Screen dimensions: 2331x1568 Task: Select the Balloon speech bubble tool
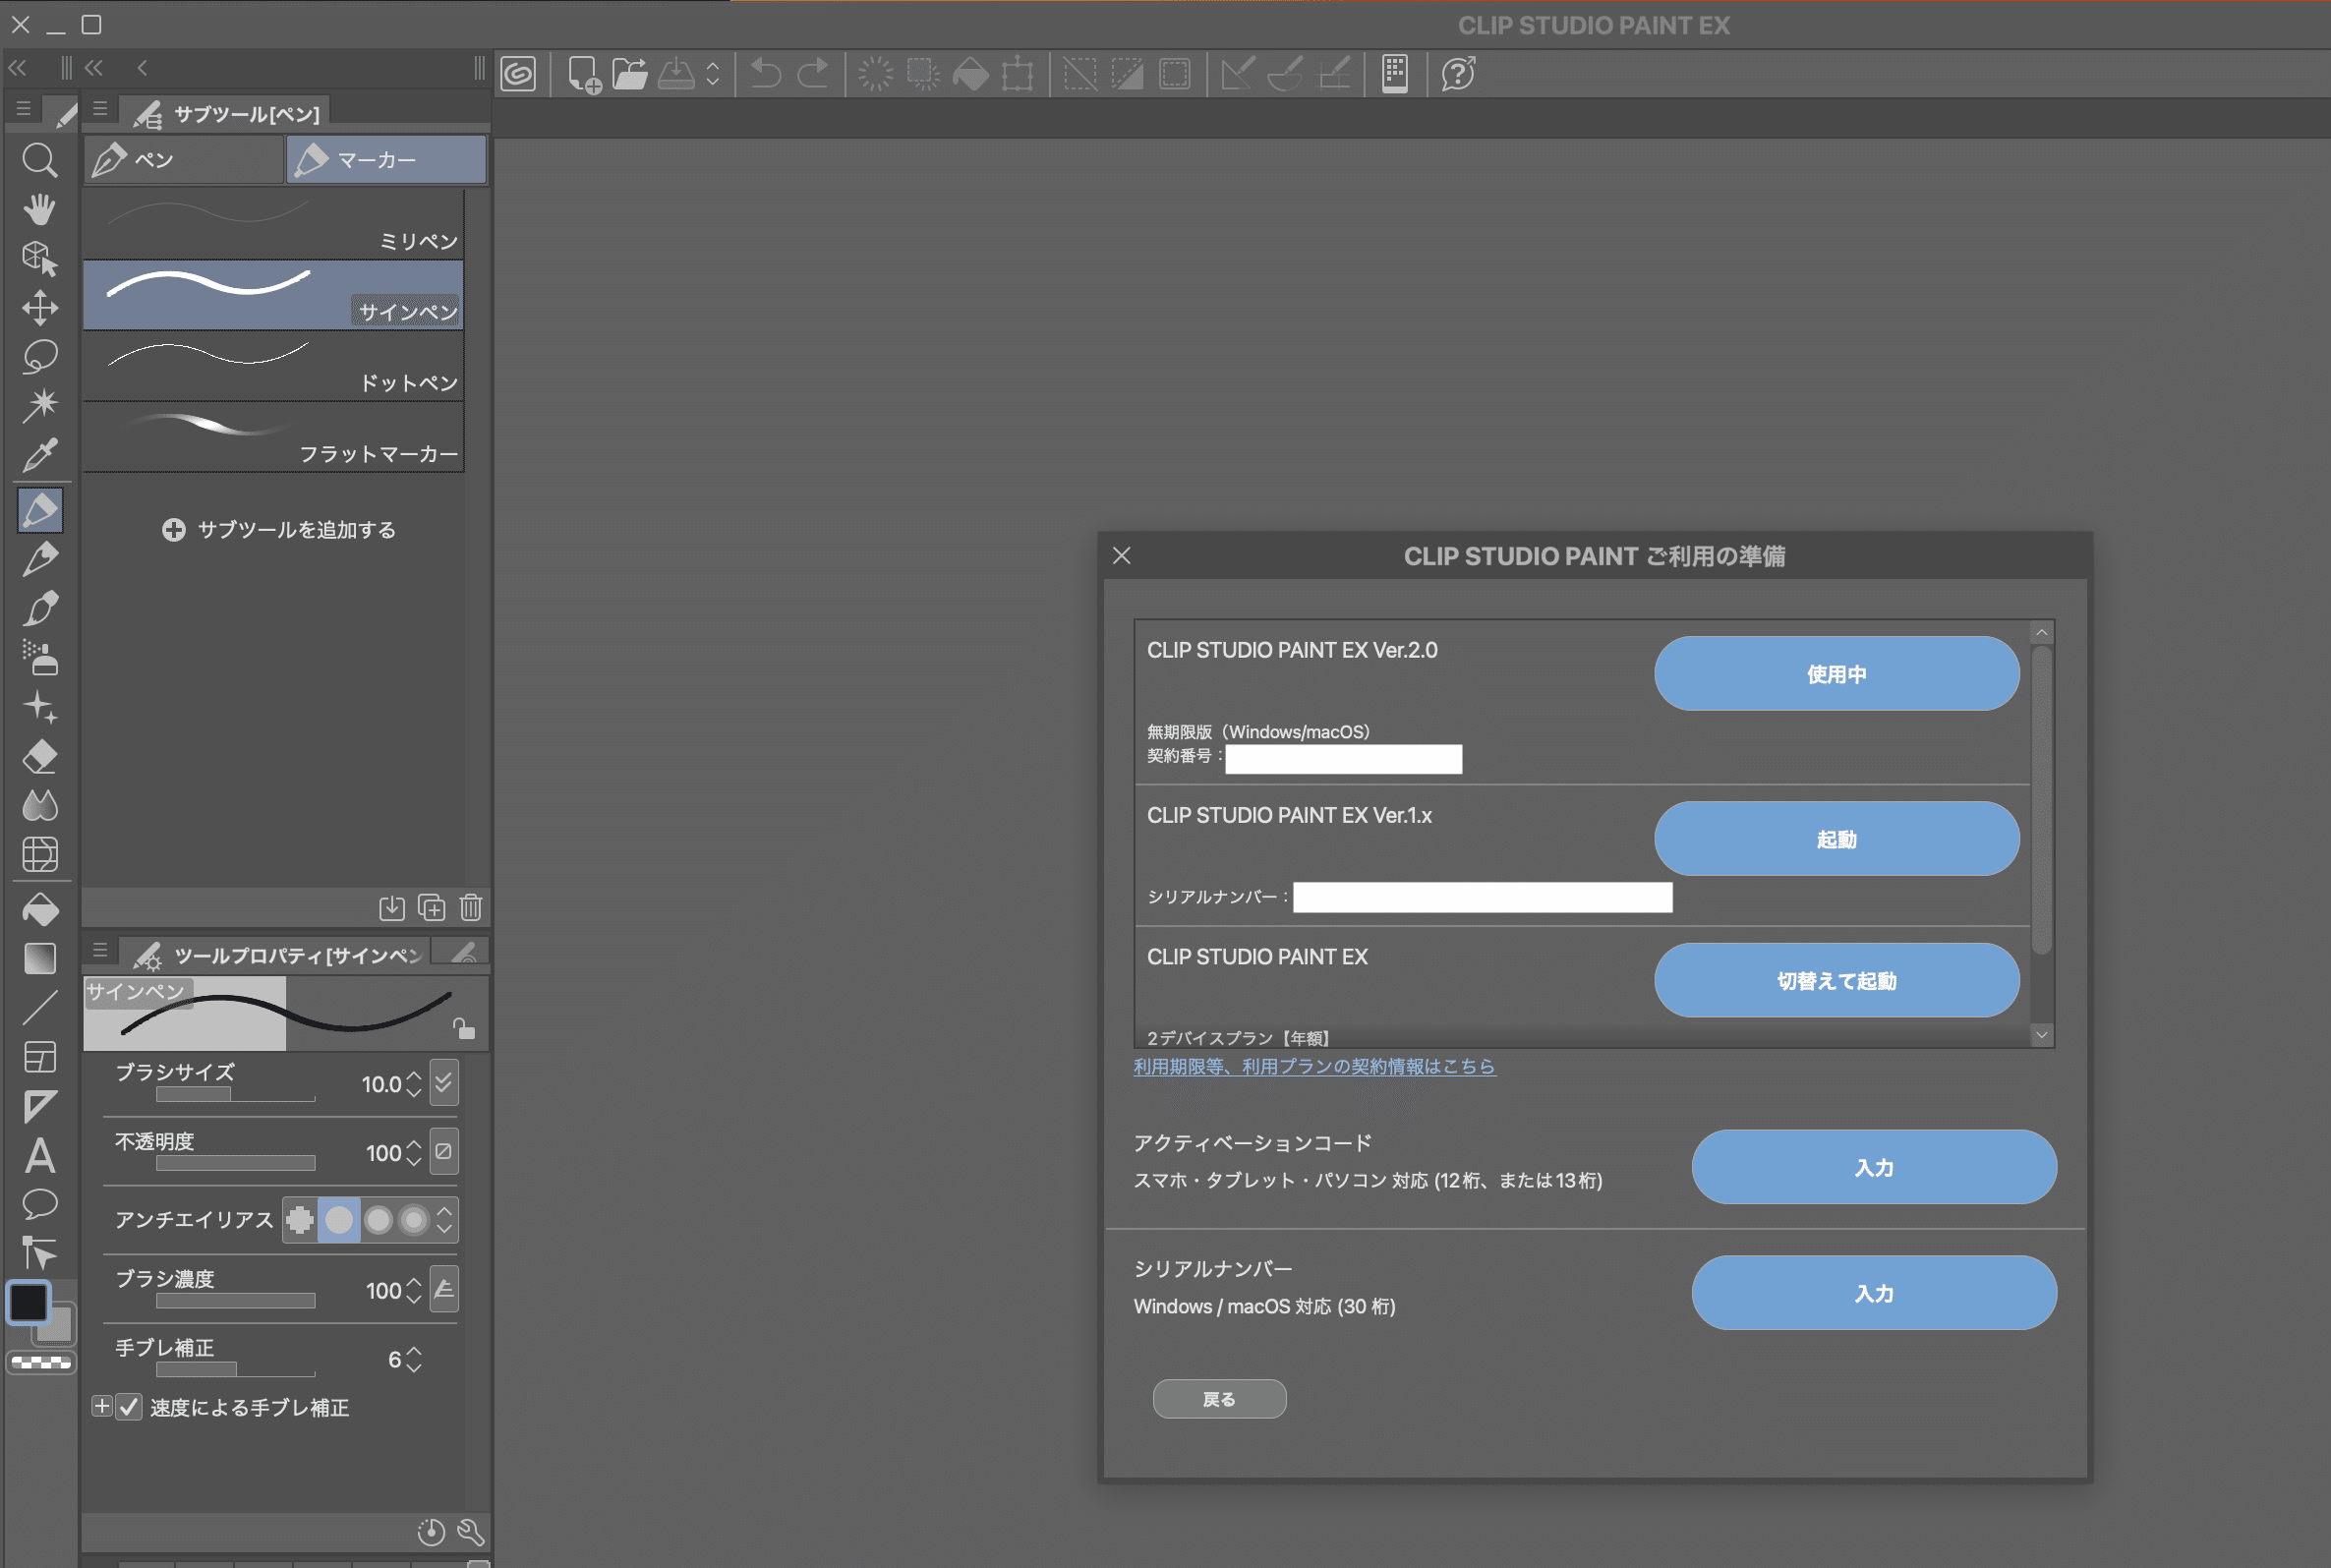click(40, 1205)
